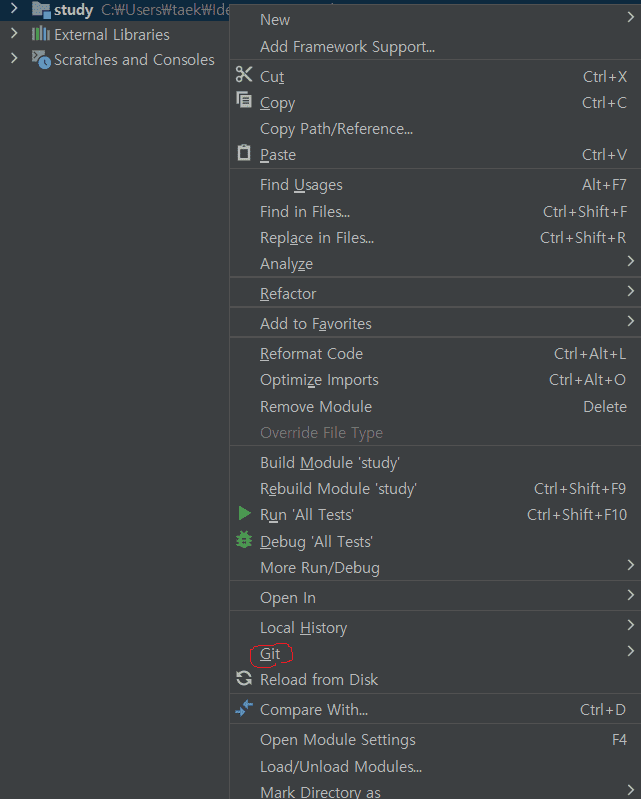The height and width of the screenshot is (799, 641).
Task: Click Compare With arrows icon
Action: click(244, 709)
